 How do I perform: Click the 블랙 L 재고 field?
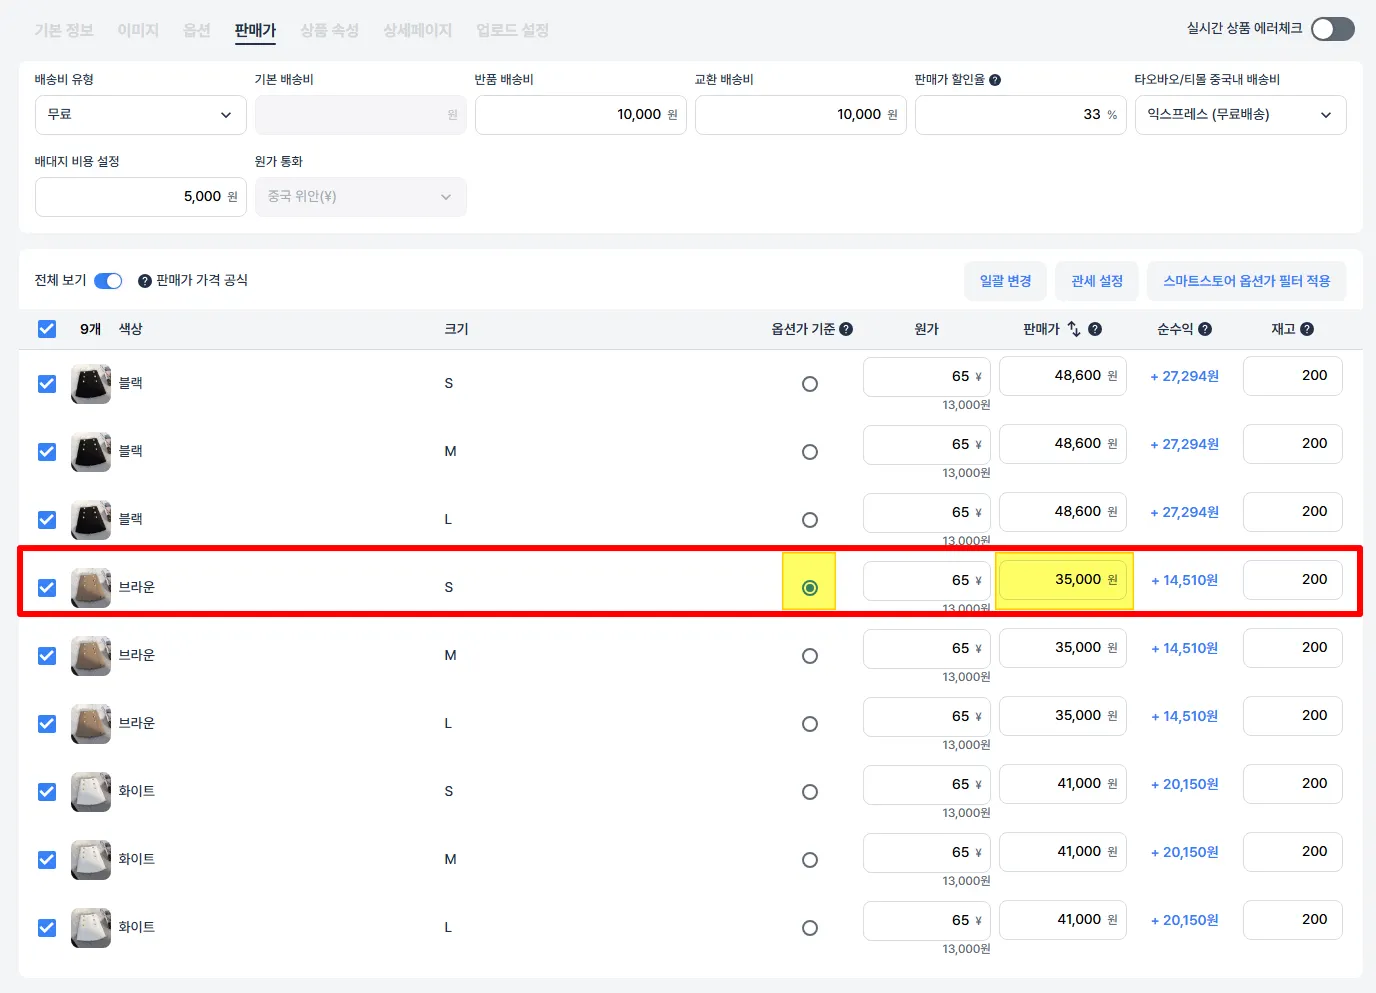[1293, 512]
